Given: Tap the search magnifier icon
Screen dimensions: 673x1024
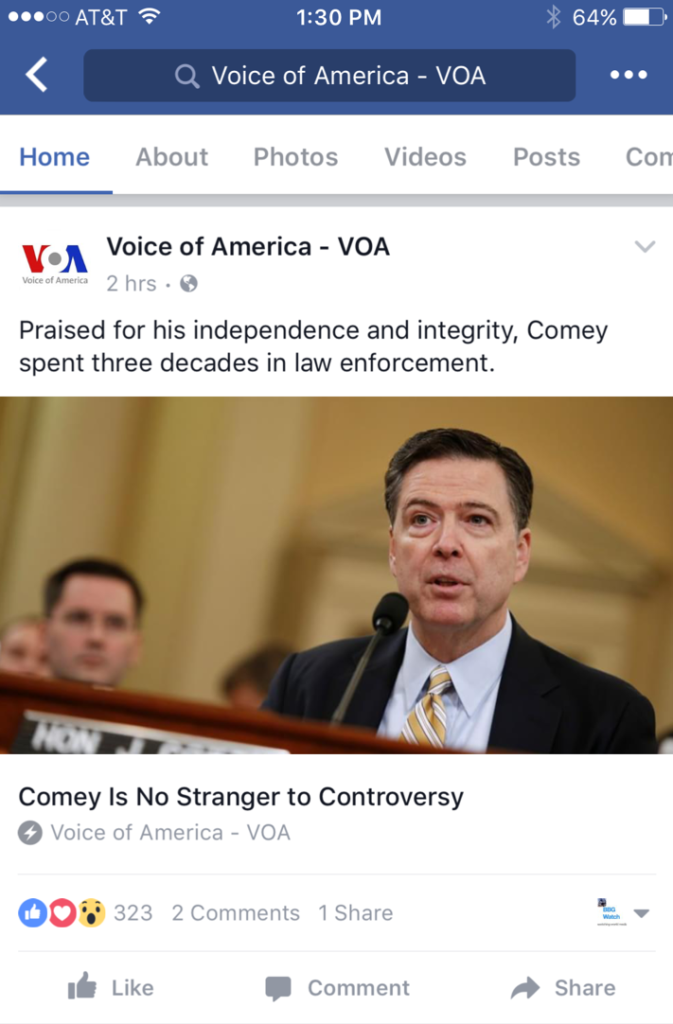Looking at the screenshot, I should [x=187, y=76].
